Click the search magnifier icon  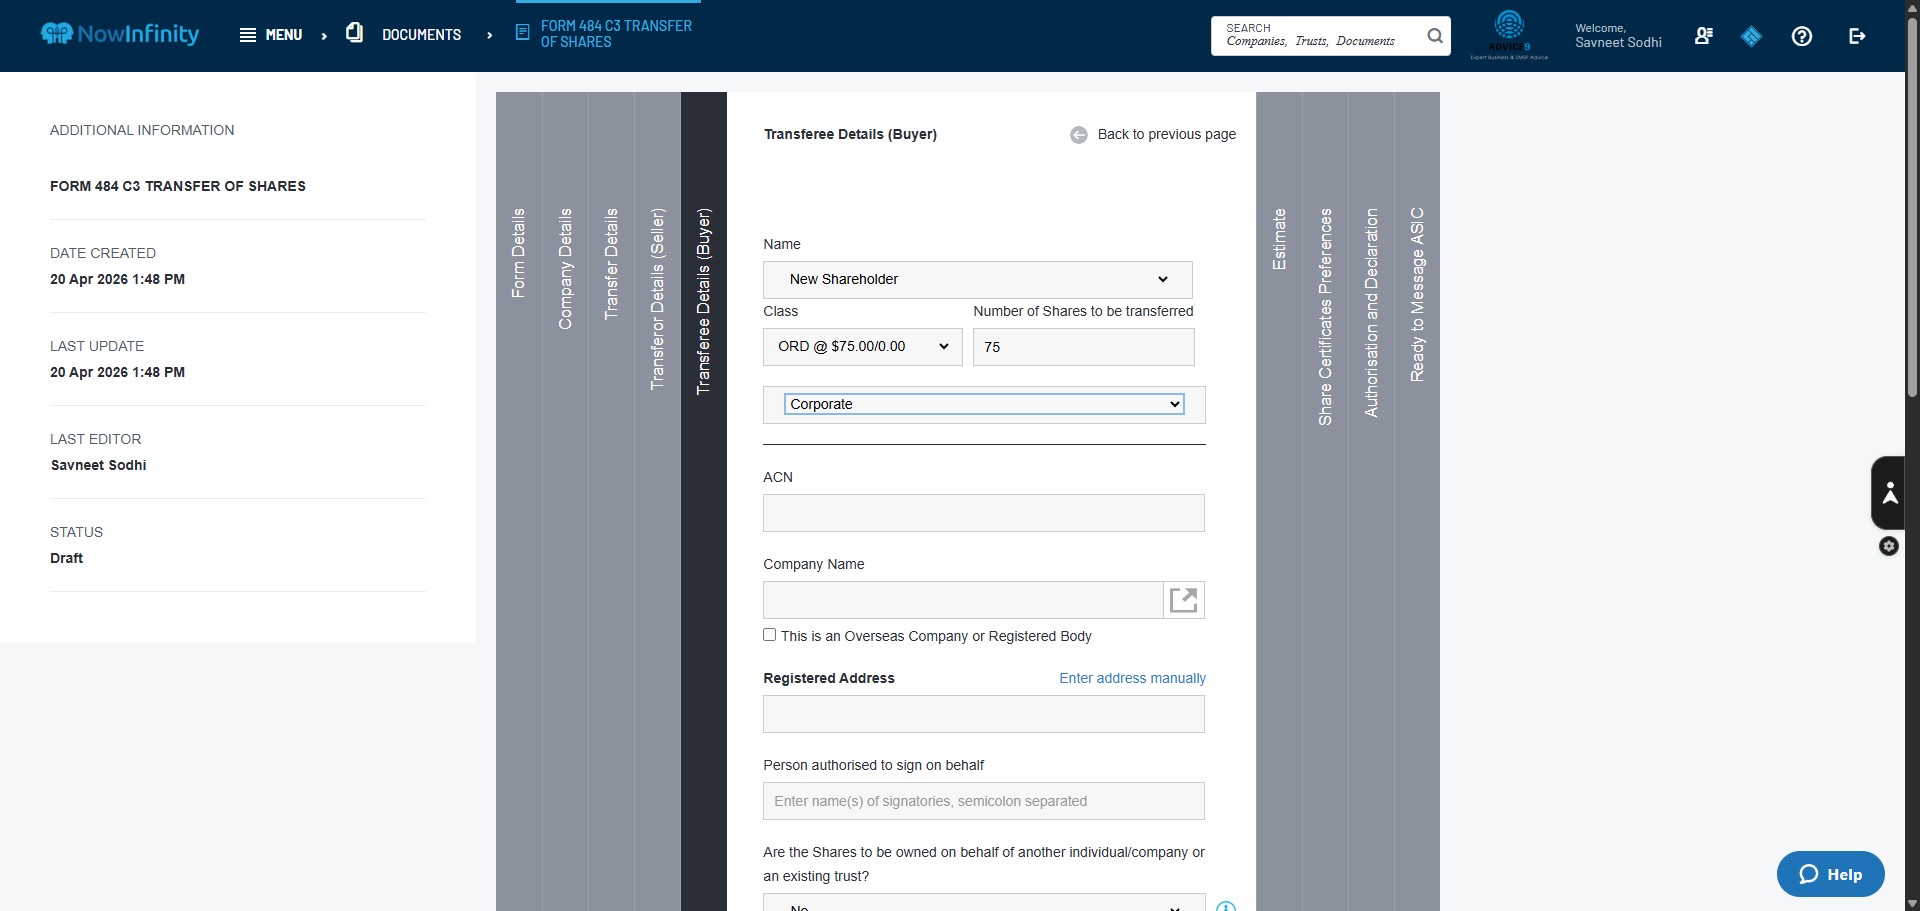1435,36
